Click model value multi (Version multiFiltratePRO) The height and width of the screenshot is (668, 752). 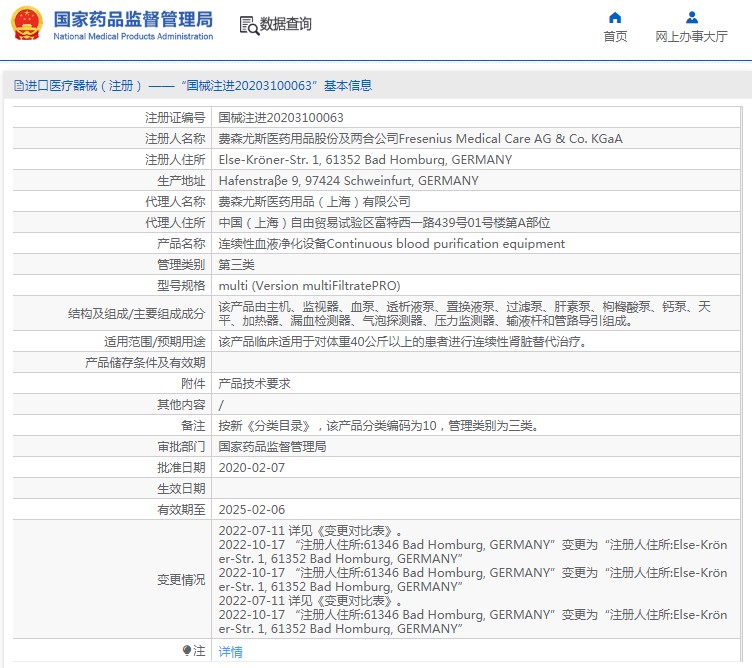point(309,286)
